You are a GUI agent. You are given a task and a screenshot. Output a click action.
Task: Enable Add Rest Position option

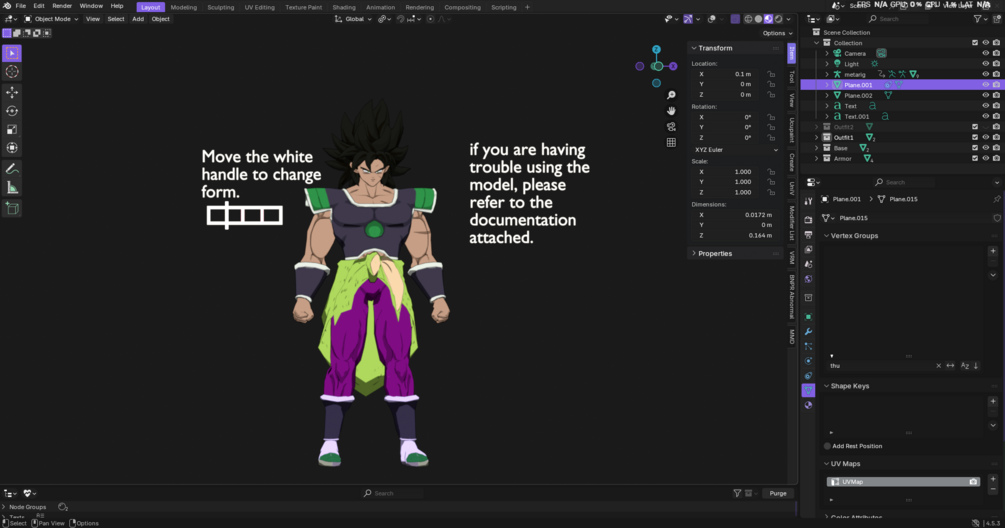tap(827, 446)
